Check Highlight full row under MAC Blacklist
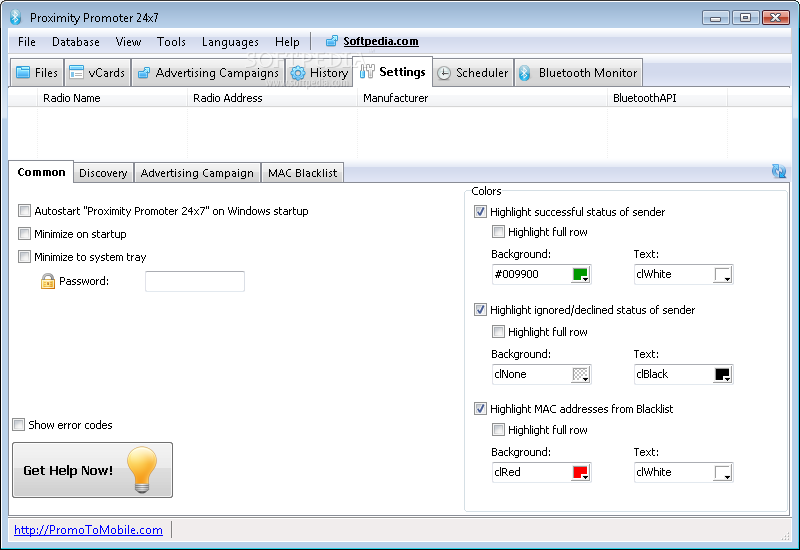Image resolution: width=800 pixels, height=550 pixels. (498, 430)
